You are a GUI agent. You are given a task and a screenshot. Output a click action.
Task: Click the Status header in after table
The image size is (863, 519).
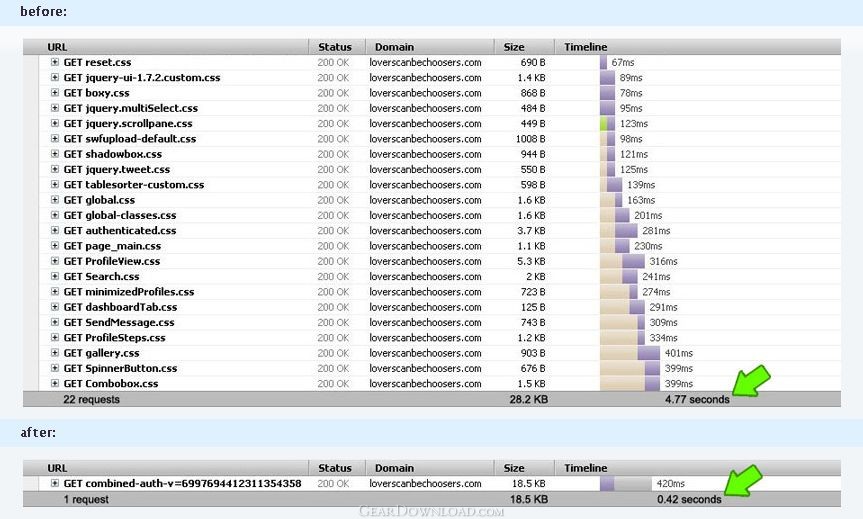pyautogui.click(x=337, y=468)
